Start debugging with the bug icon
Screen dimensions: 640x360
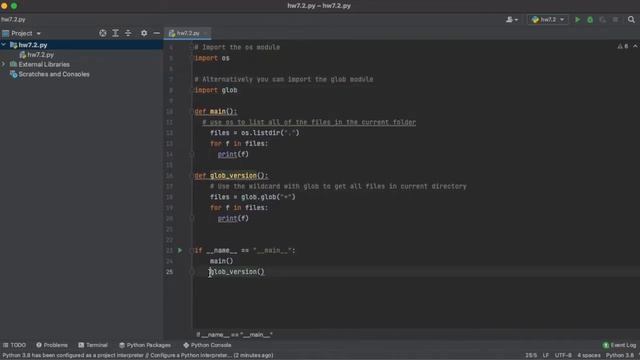coord(590,20)
